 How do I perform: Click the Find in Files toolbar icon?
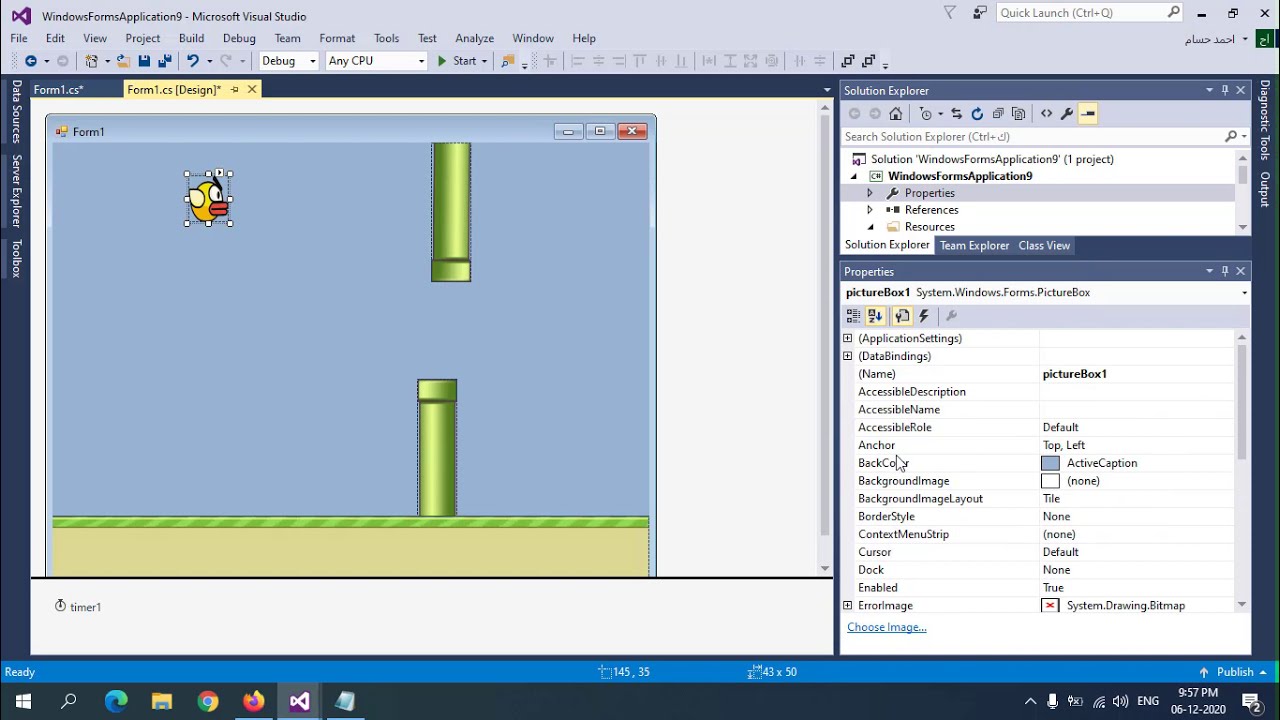508,61
